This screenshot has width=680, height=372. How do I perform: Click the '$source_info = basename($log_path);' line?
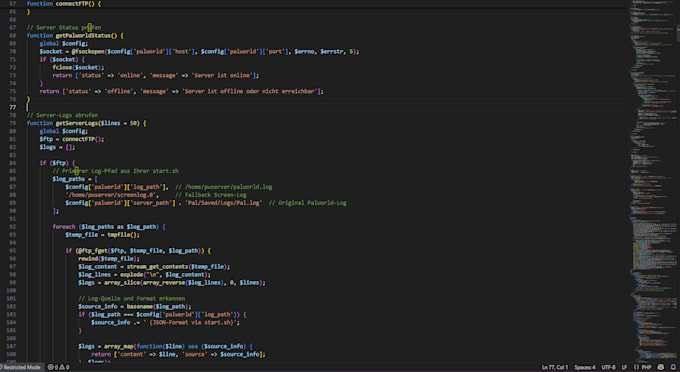[x=134, y=307]
